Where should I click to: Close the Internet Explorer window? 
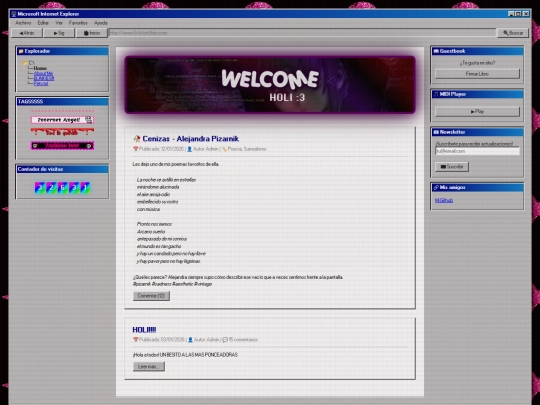[526, 14]
